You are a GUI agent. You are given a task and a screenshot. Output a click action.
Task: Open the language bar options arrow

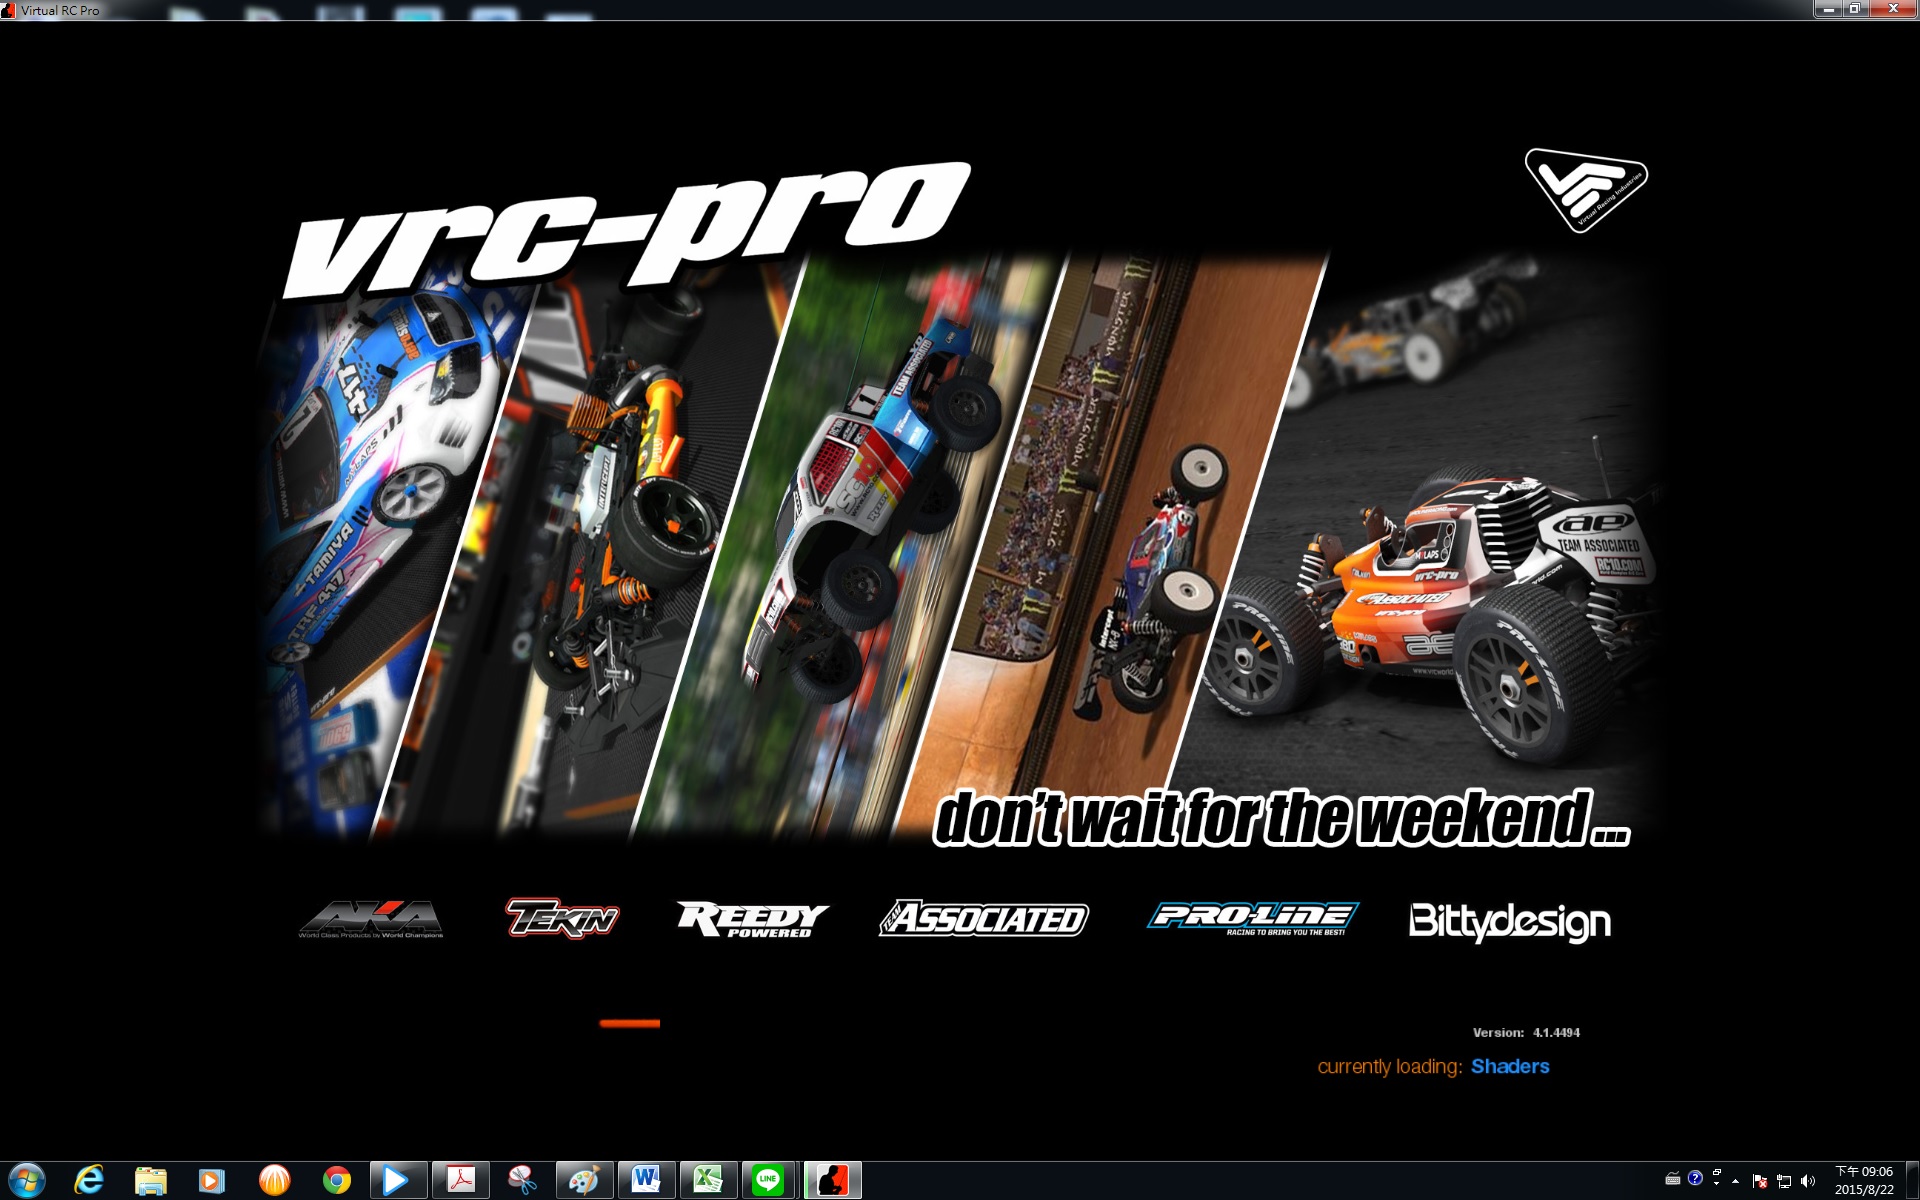pyautogui.click(x=1717, y=1185)
